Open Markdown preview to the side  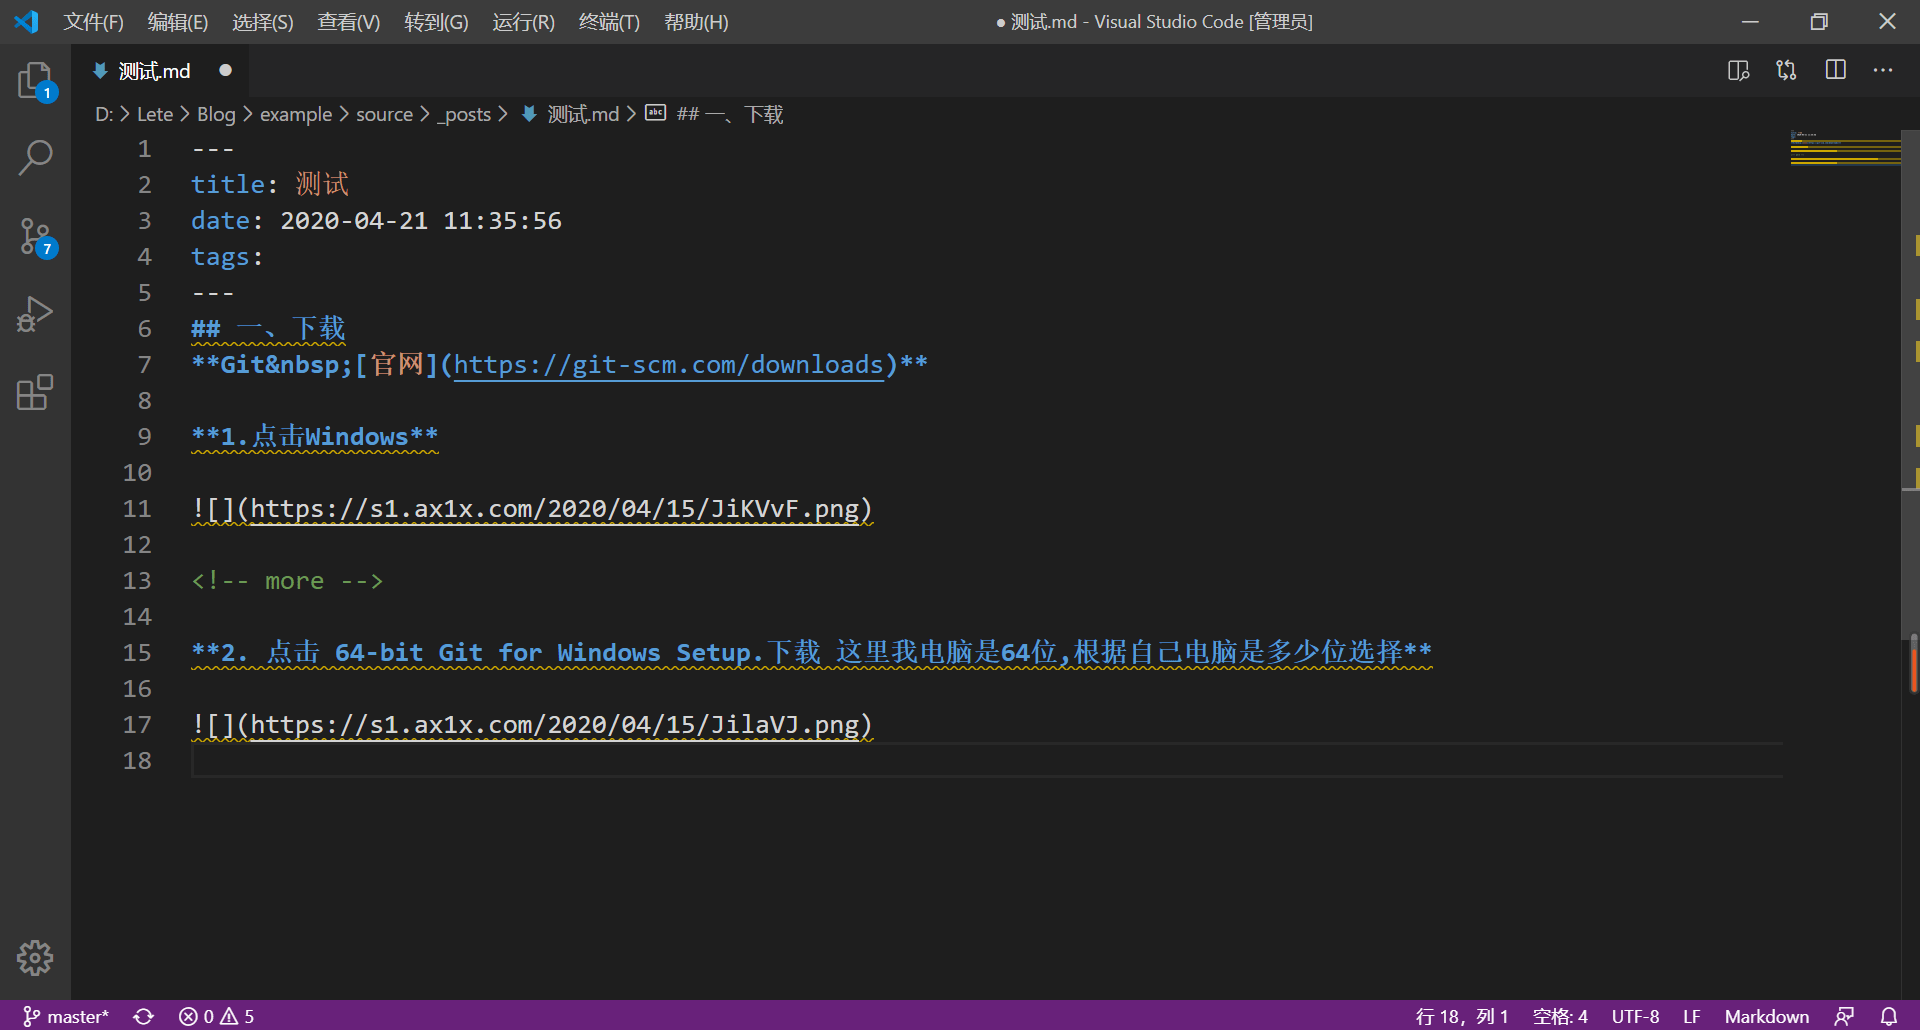coord(1738,70)
